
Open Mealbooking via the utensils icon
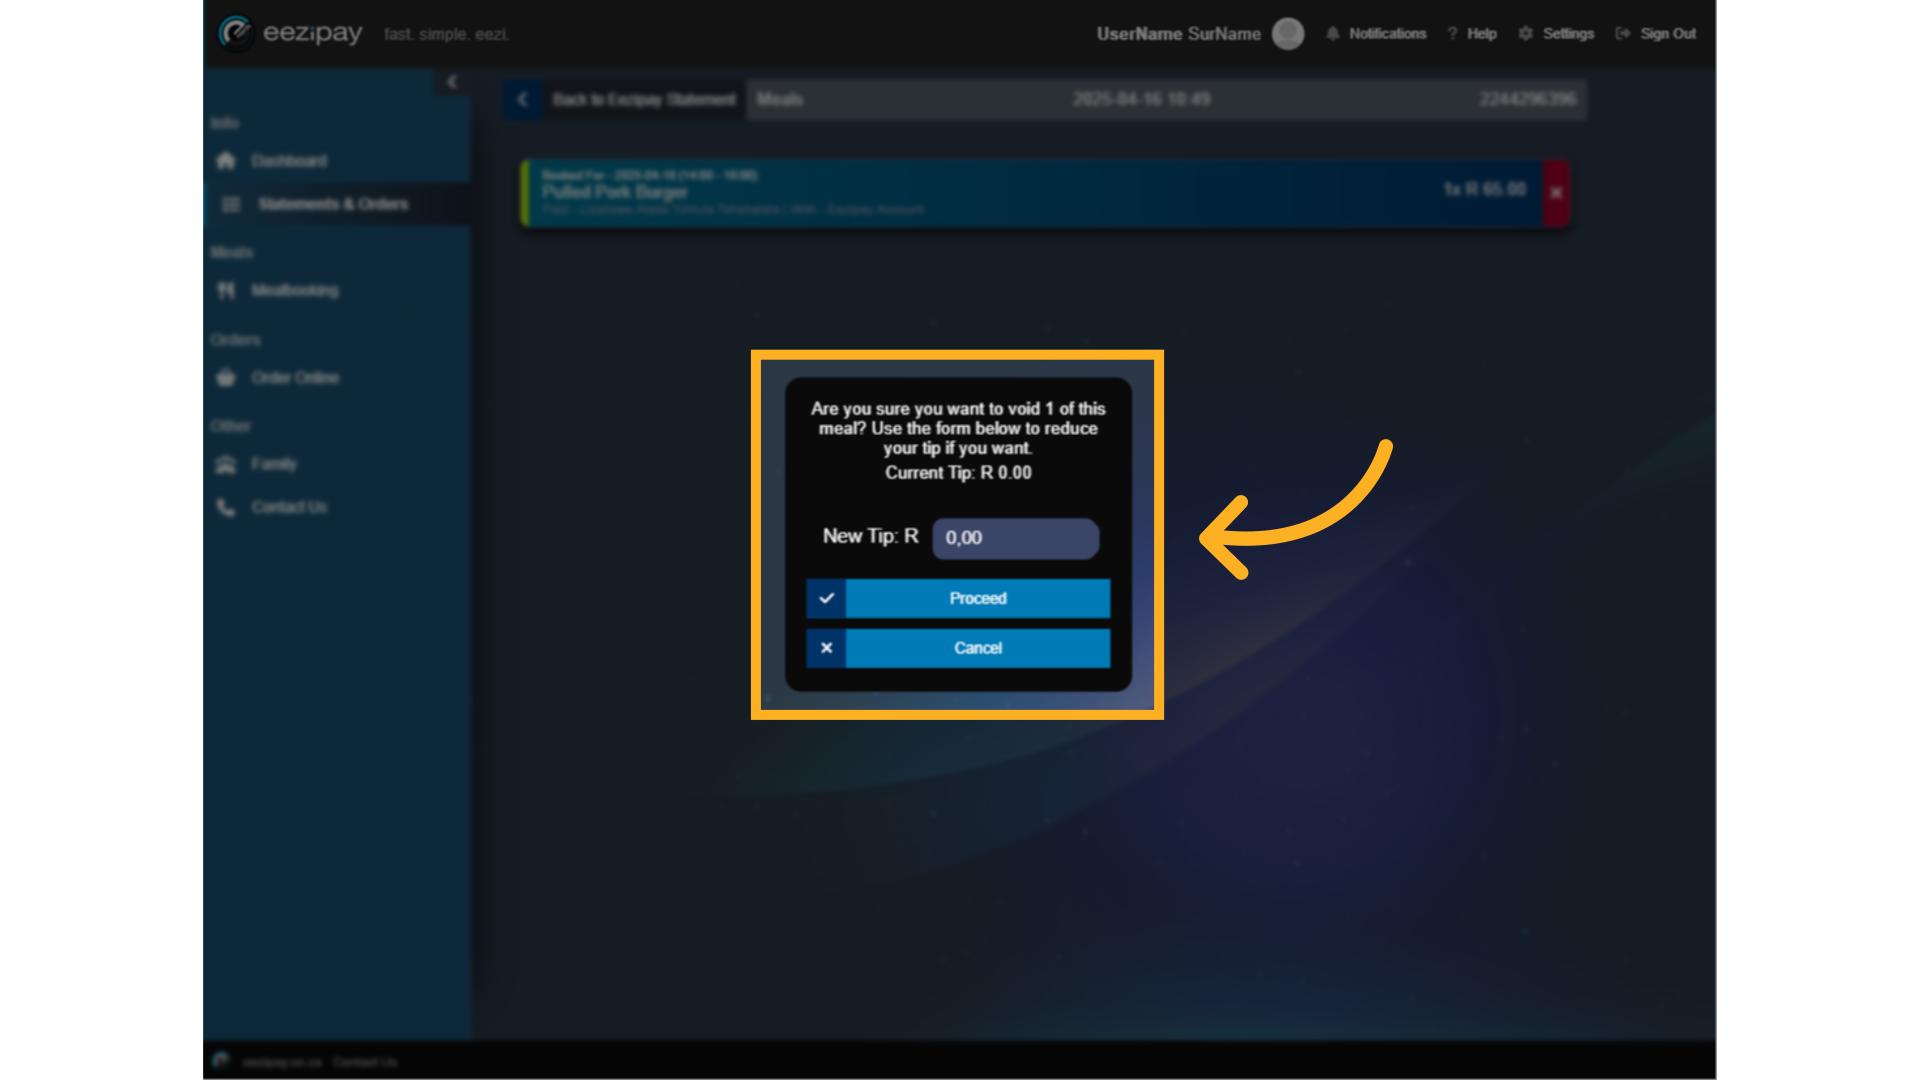[x=227, y=290]
